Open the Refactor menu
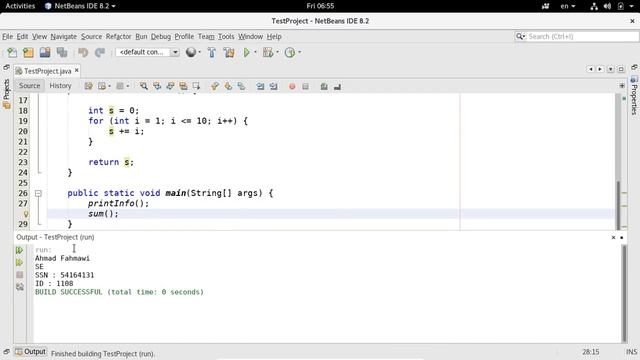Image resolution: width=640 pixels, height=360 pixels. pos(118,36)
